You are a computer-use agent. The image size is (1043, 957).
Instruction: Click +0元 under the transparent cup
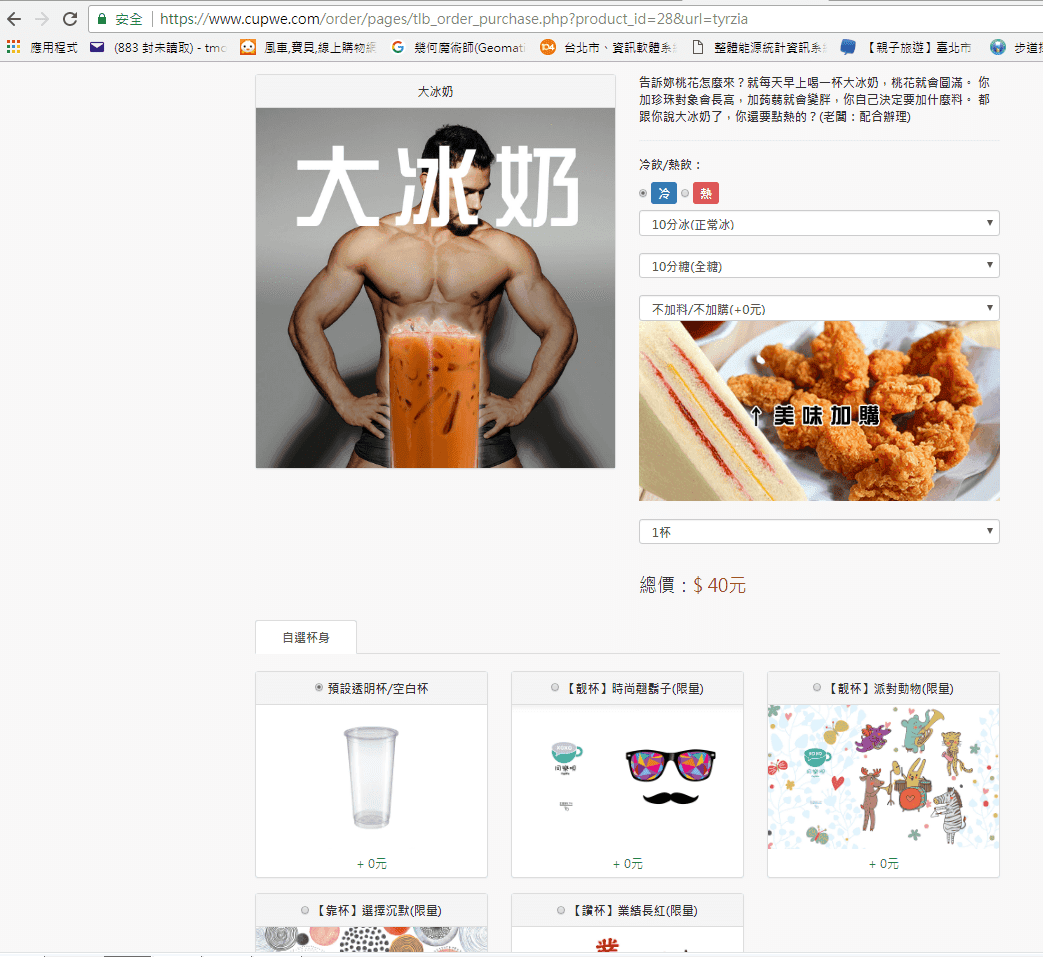click(x=371, y=863)
